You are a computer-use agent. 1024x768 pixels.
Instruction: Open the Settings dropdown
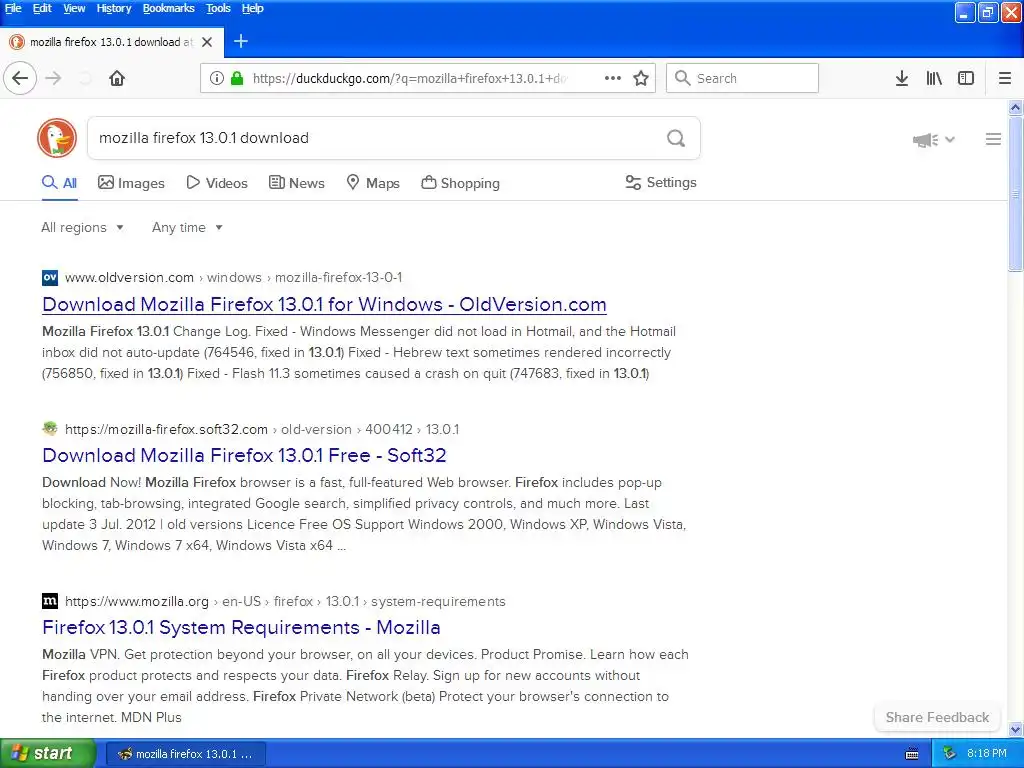[661, 182]
